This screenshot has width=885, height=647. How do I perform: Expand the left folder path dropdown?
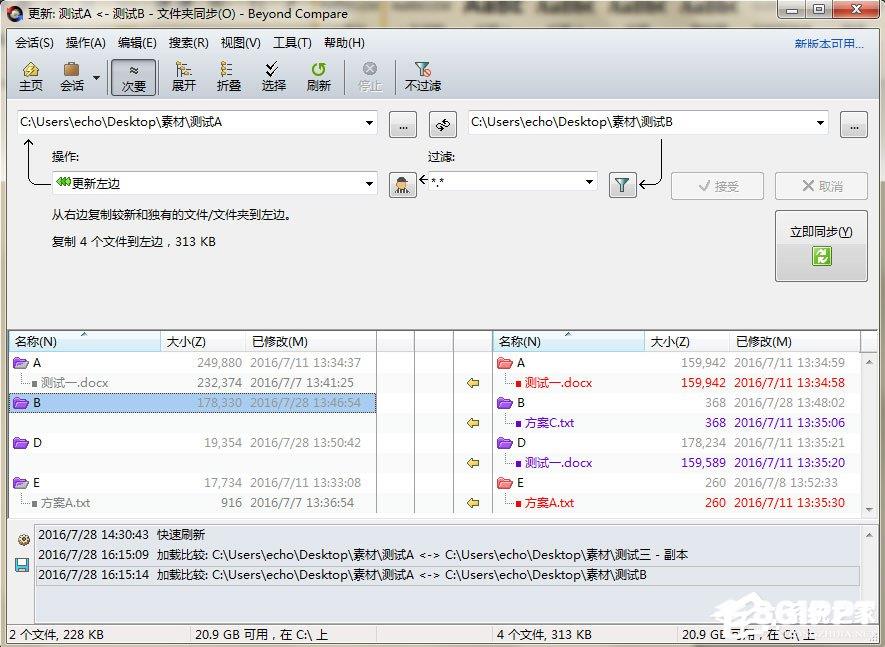coord(369,123)
